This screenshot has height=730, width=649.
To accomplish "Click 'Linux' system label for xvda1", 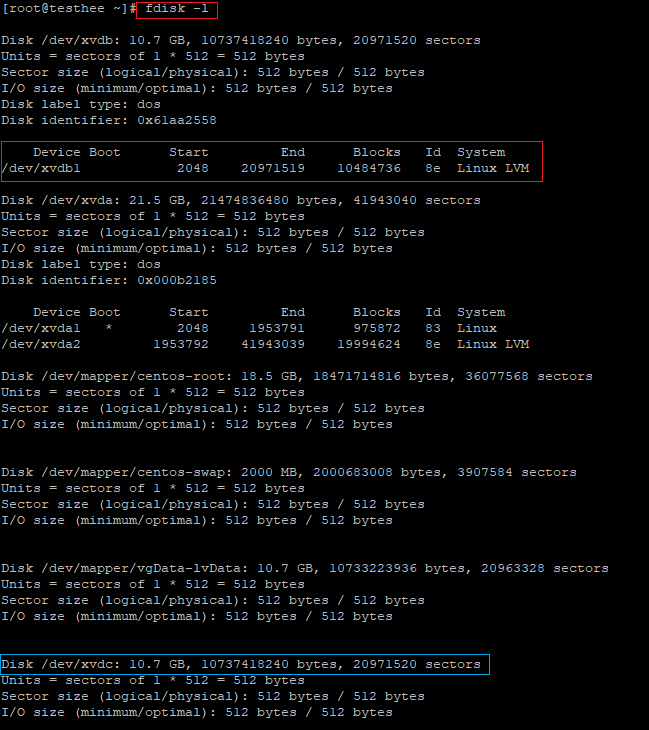I will point(477,329).
